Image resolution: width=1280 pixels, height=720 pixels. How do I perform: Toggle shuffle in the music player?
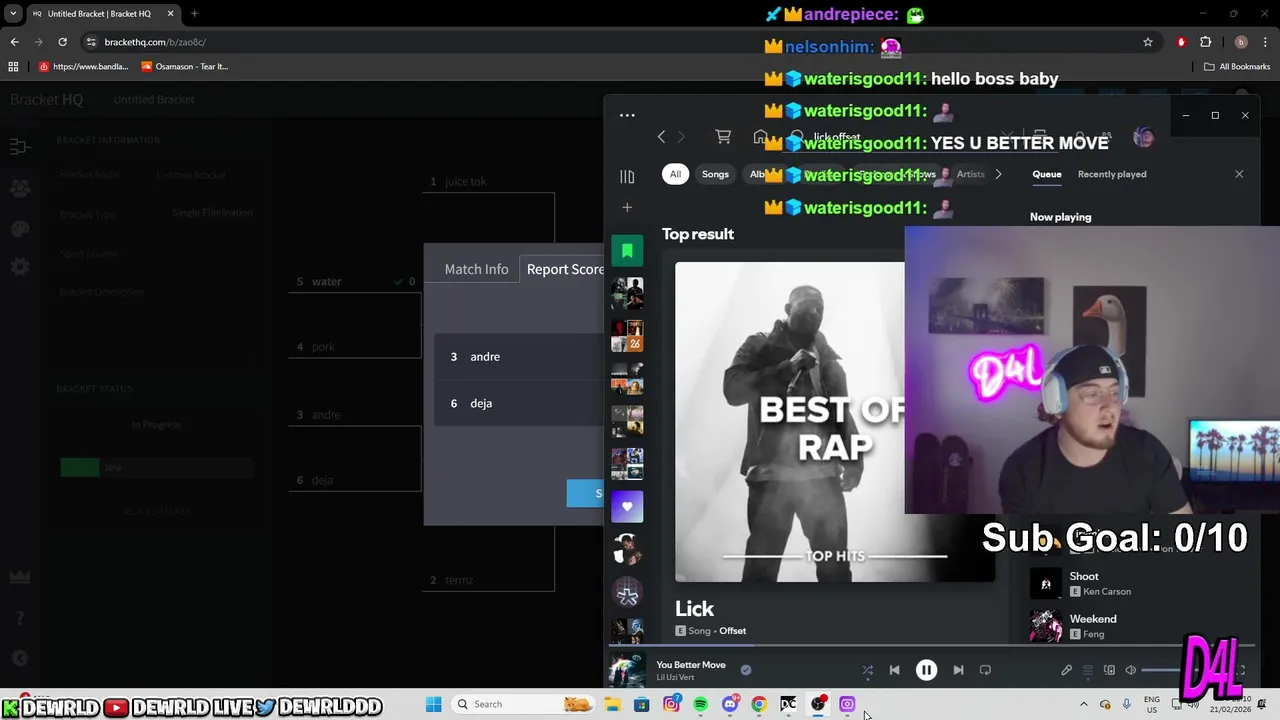(867, 670)
